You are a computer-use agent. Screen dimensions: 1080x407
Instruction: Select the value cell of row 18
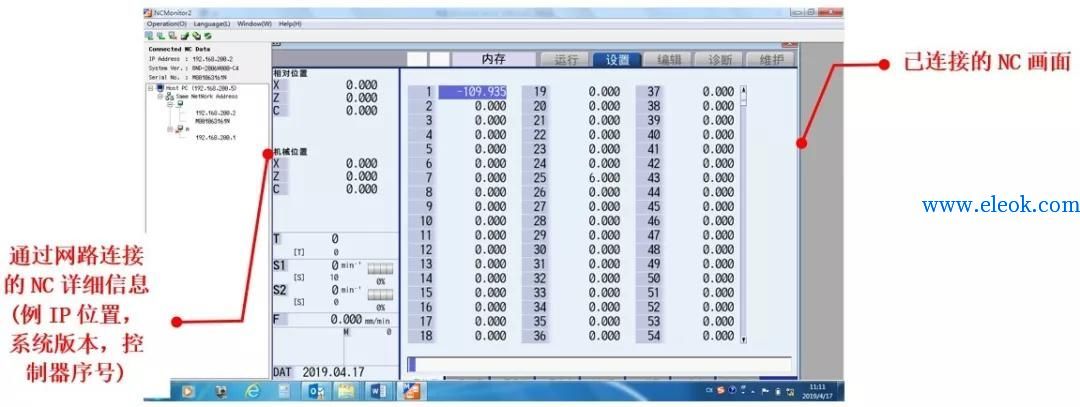(x=490, y=336)
